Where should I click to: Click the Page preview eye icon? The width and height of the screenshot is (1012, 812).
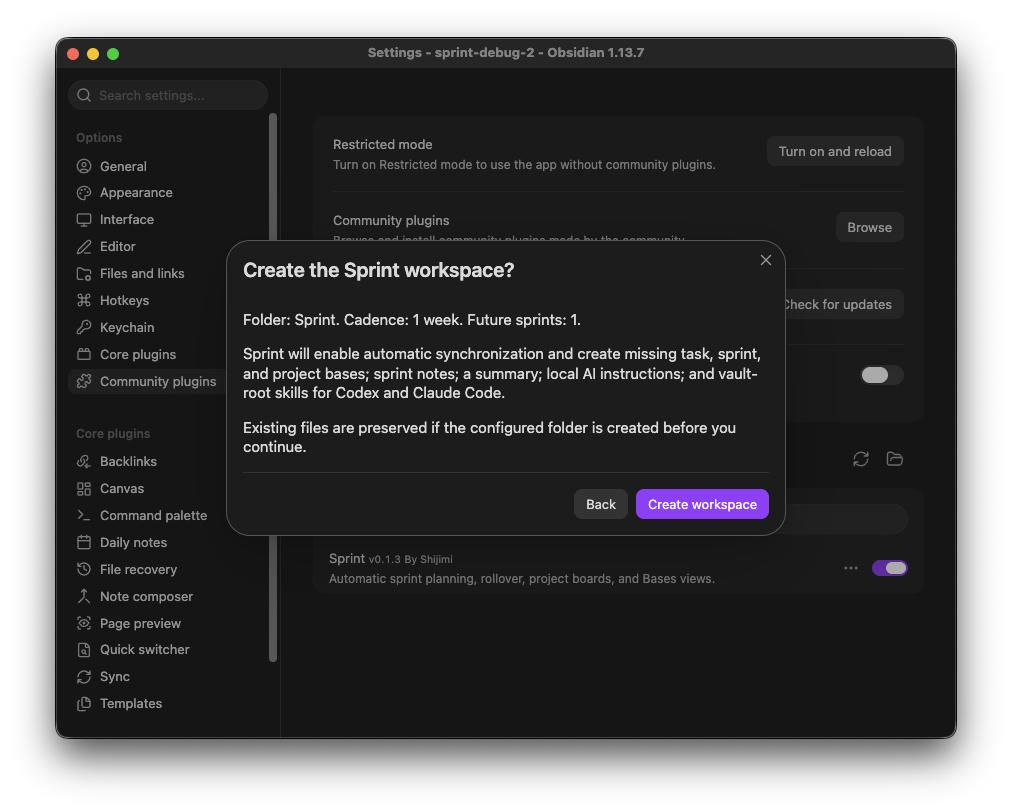(84, 624)
